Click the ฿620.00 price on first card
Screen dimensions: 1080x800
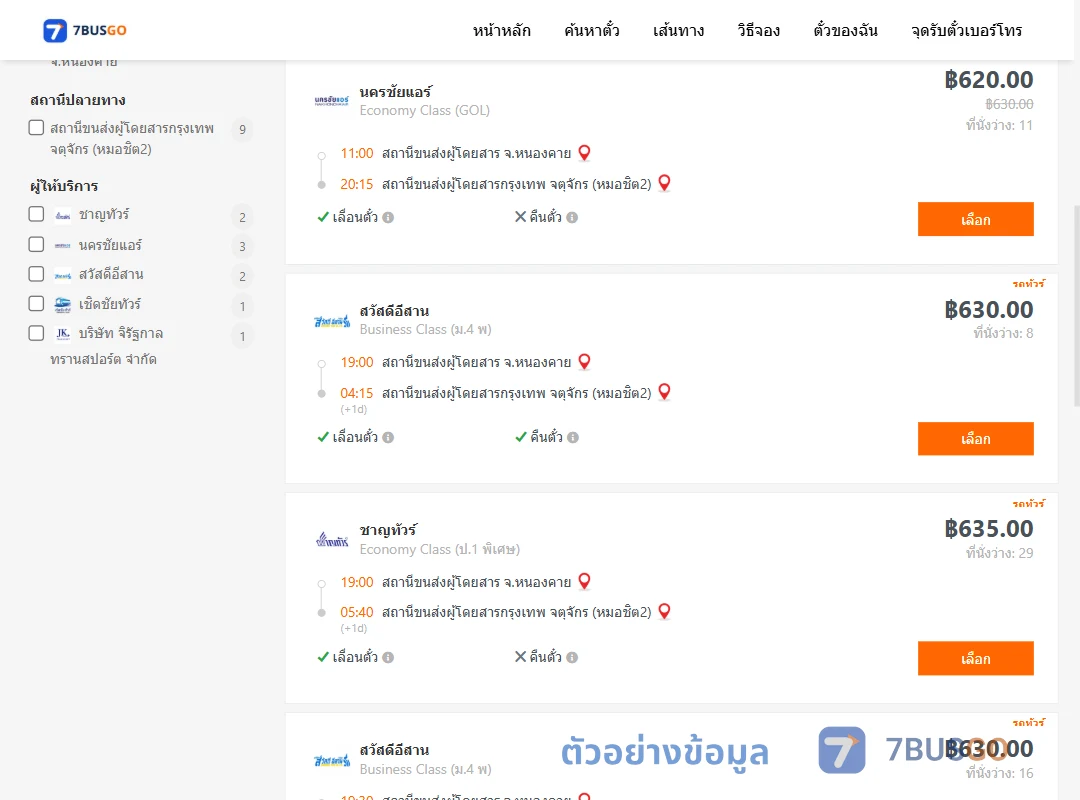pyautogui.click(x=988, y=80)
